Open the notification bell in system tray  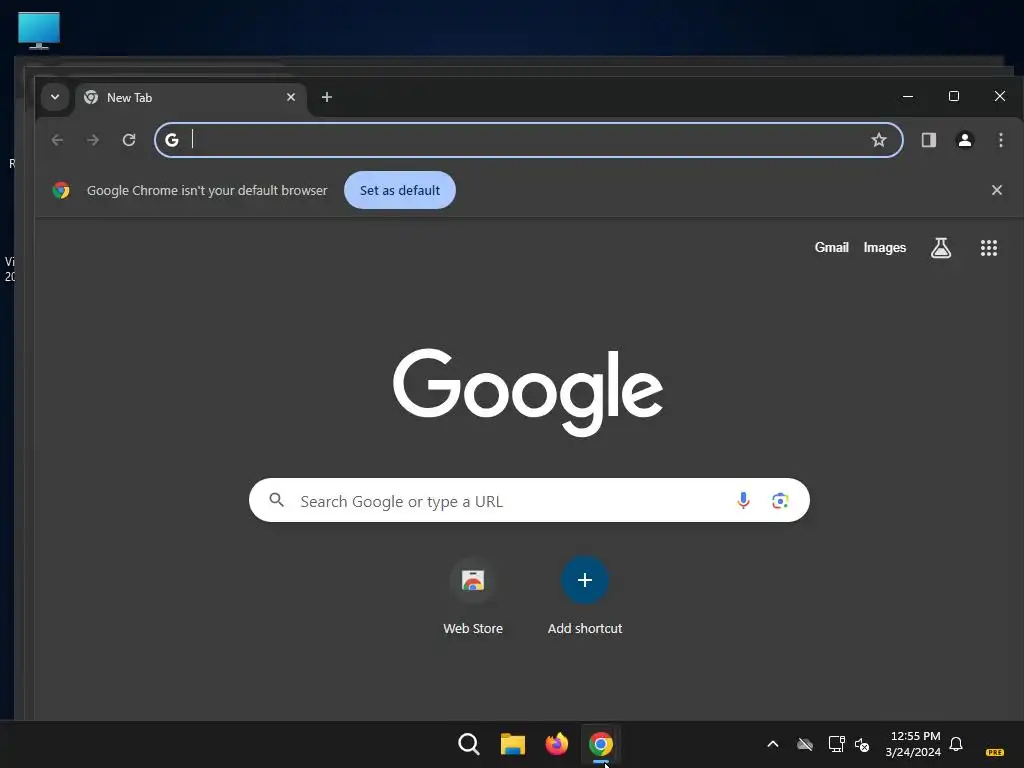[956, 744]
